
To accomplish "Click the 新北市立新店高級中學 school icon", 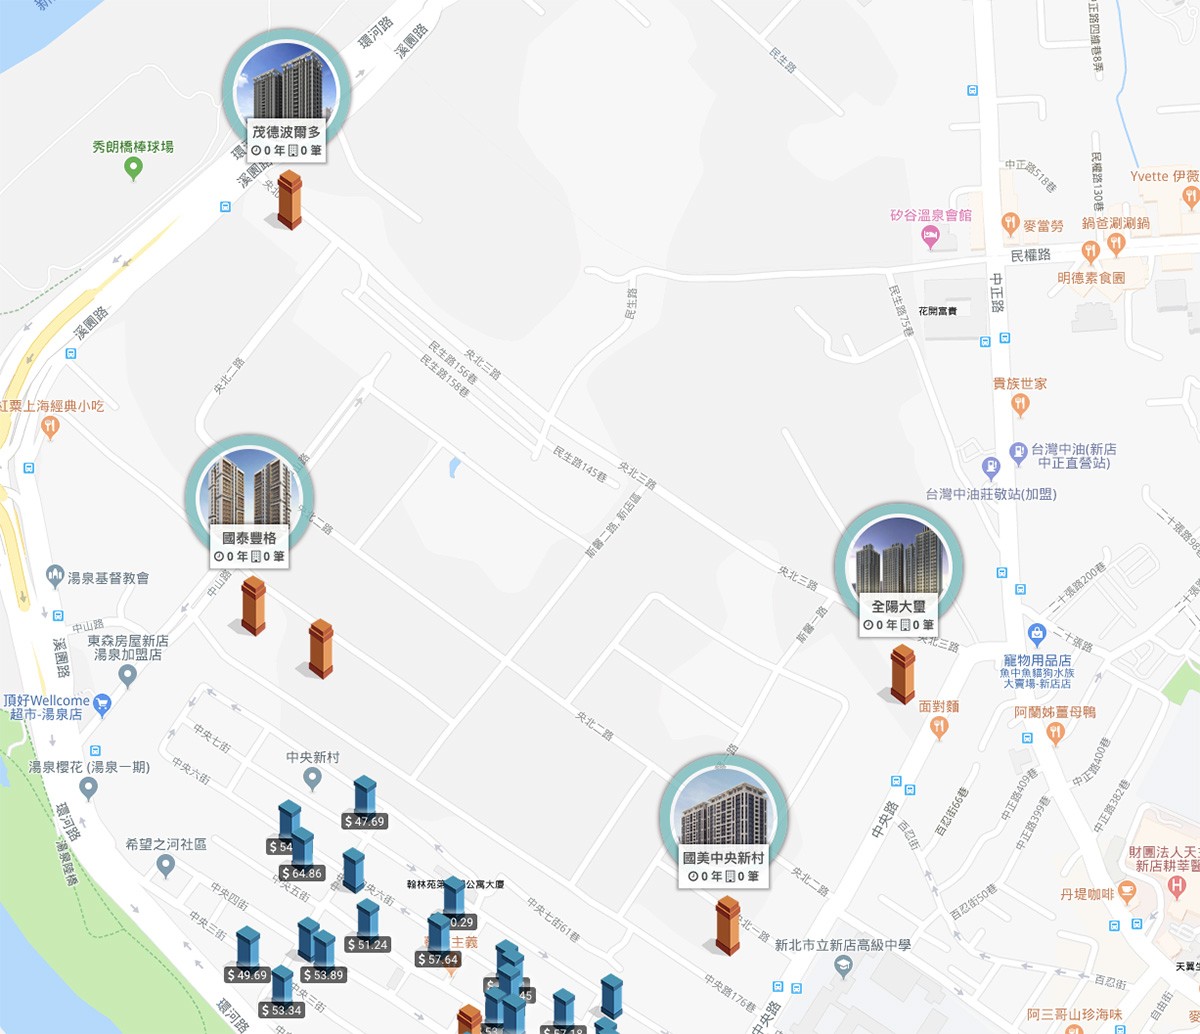I will tap(842, 966).
